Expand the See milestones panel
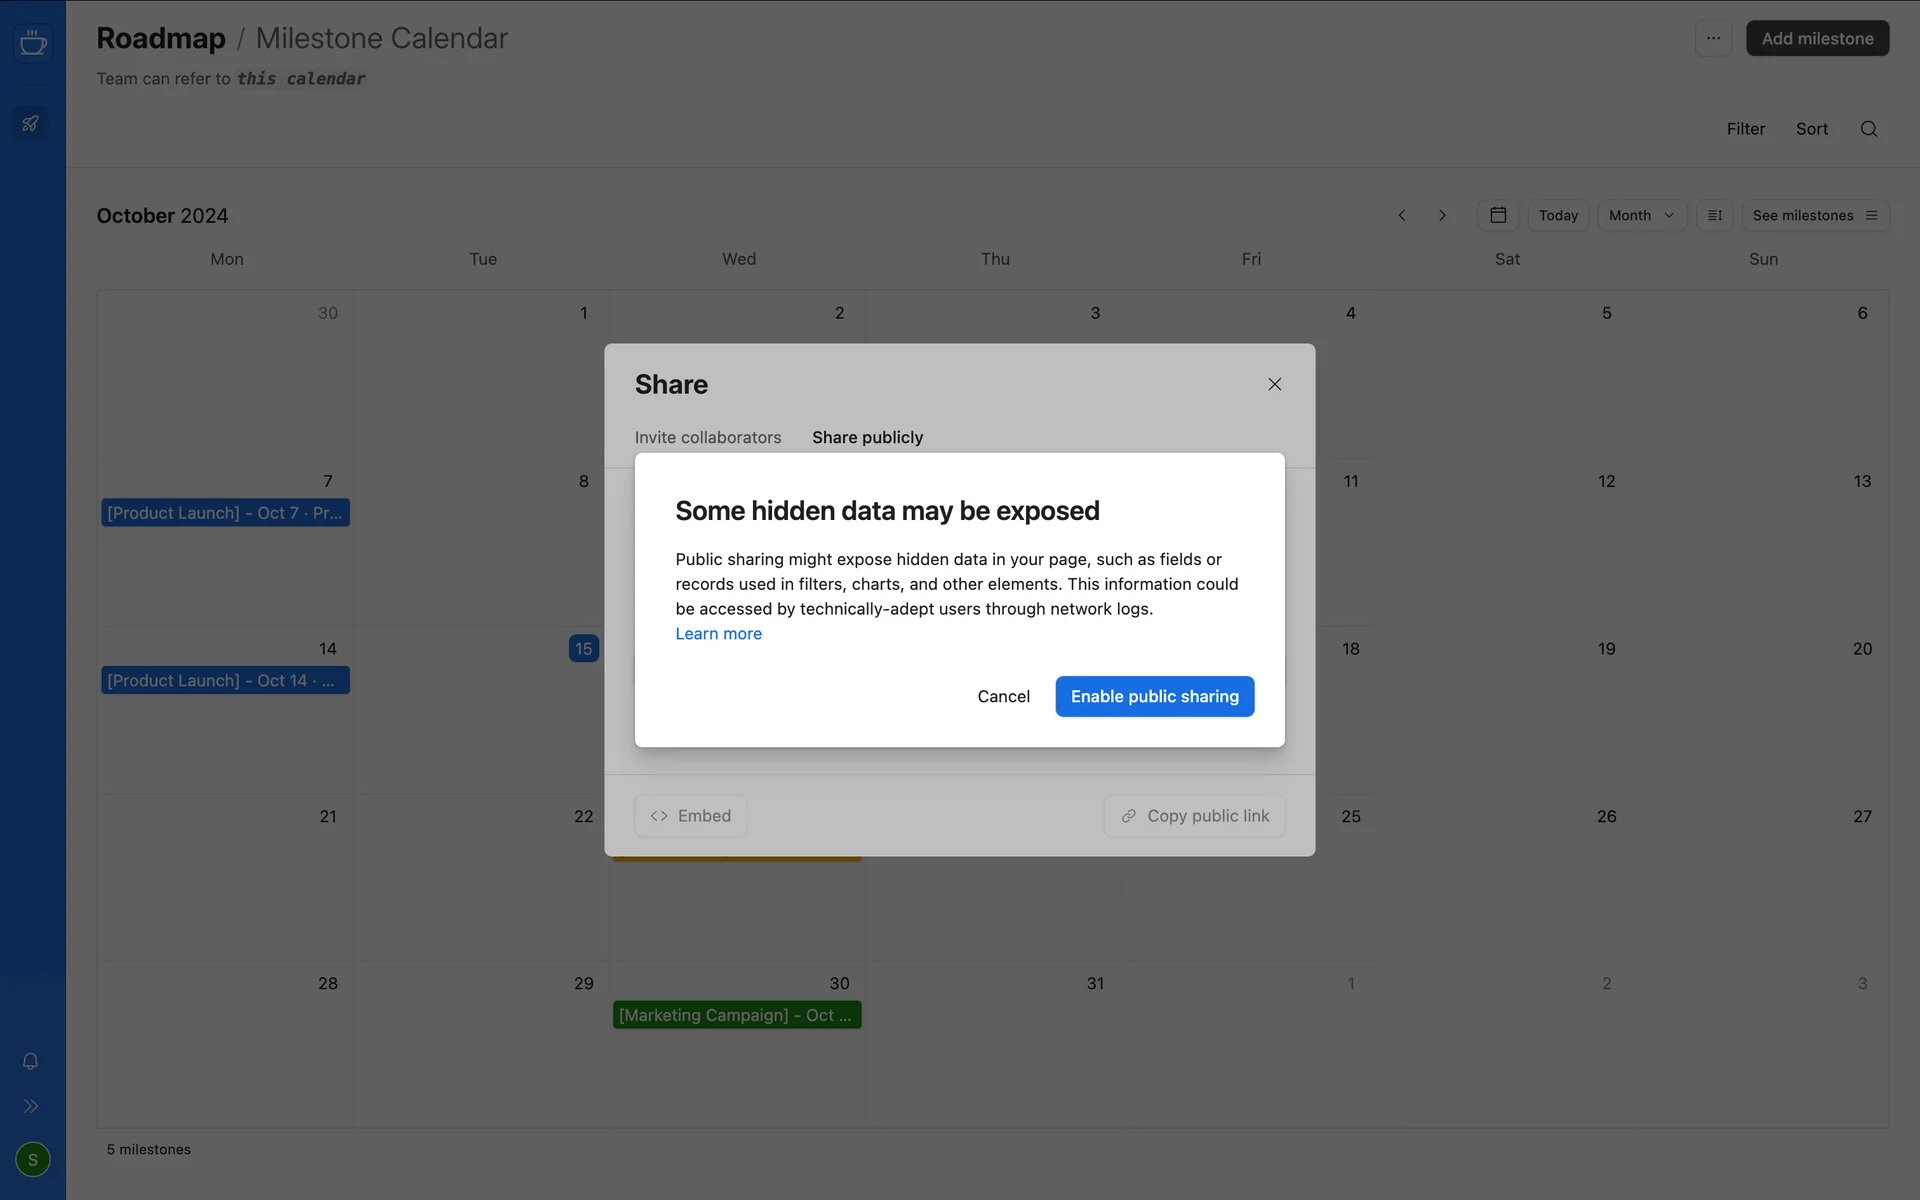1920x1200 pixels. coord(1814,215)
